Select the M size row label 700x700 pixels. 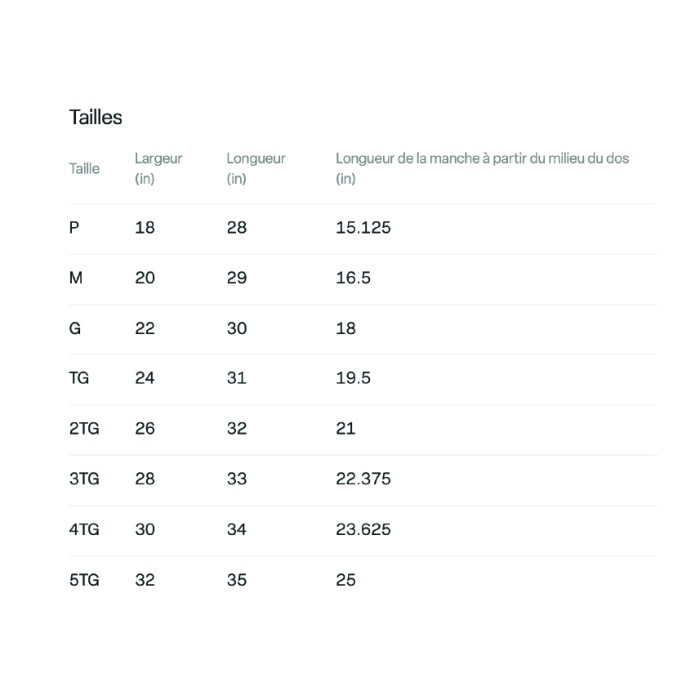click(x=76, y=278)
